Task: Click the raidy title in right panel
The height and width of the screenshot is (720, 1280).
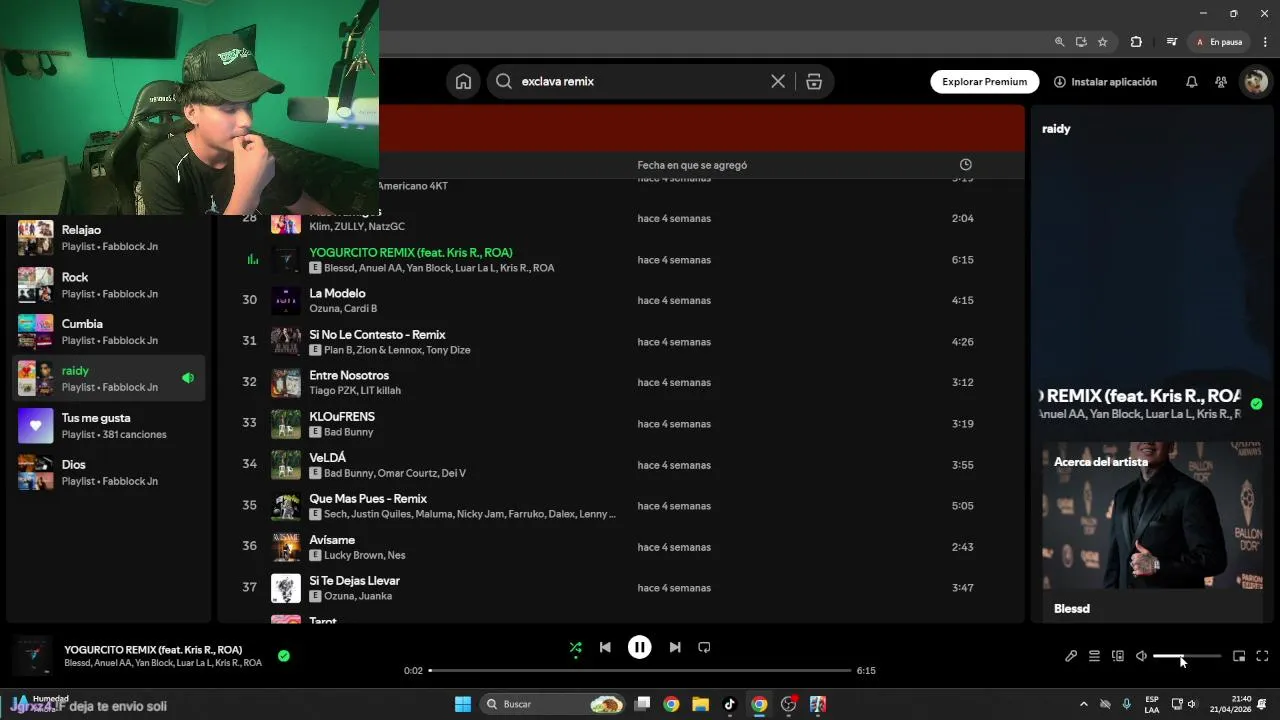Action: point(1056,129)
